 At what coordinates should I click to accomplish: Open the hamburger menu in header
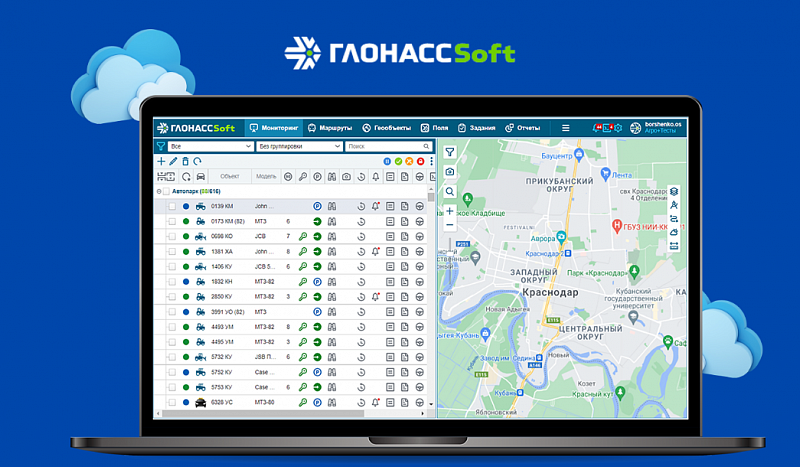[565, 128]
